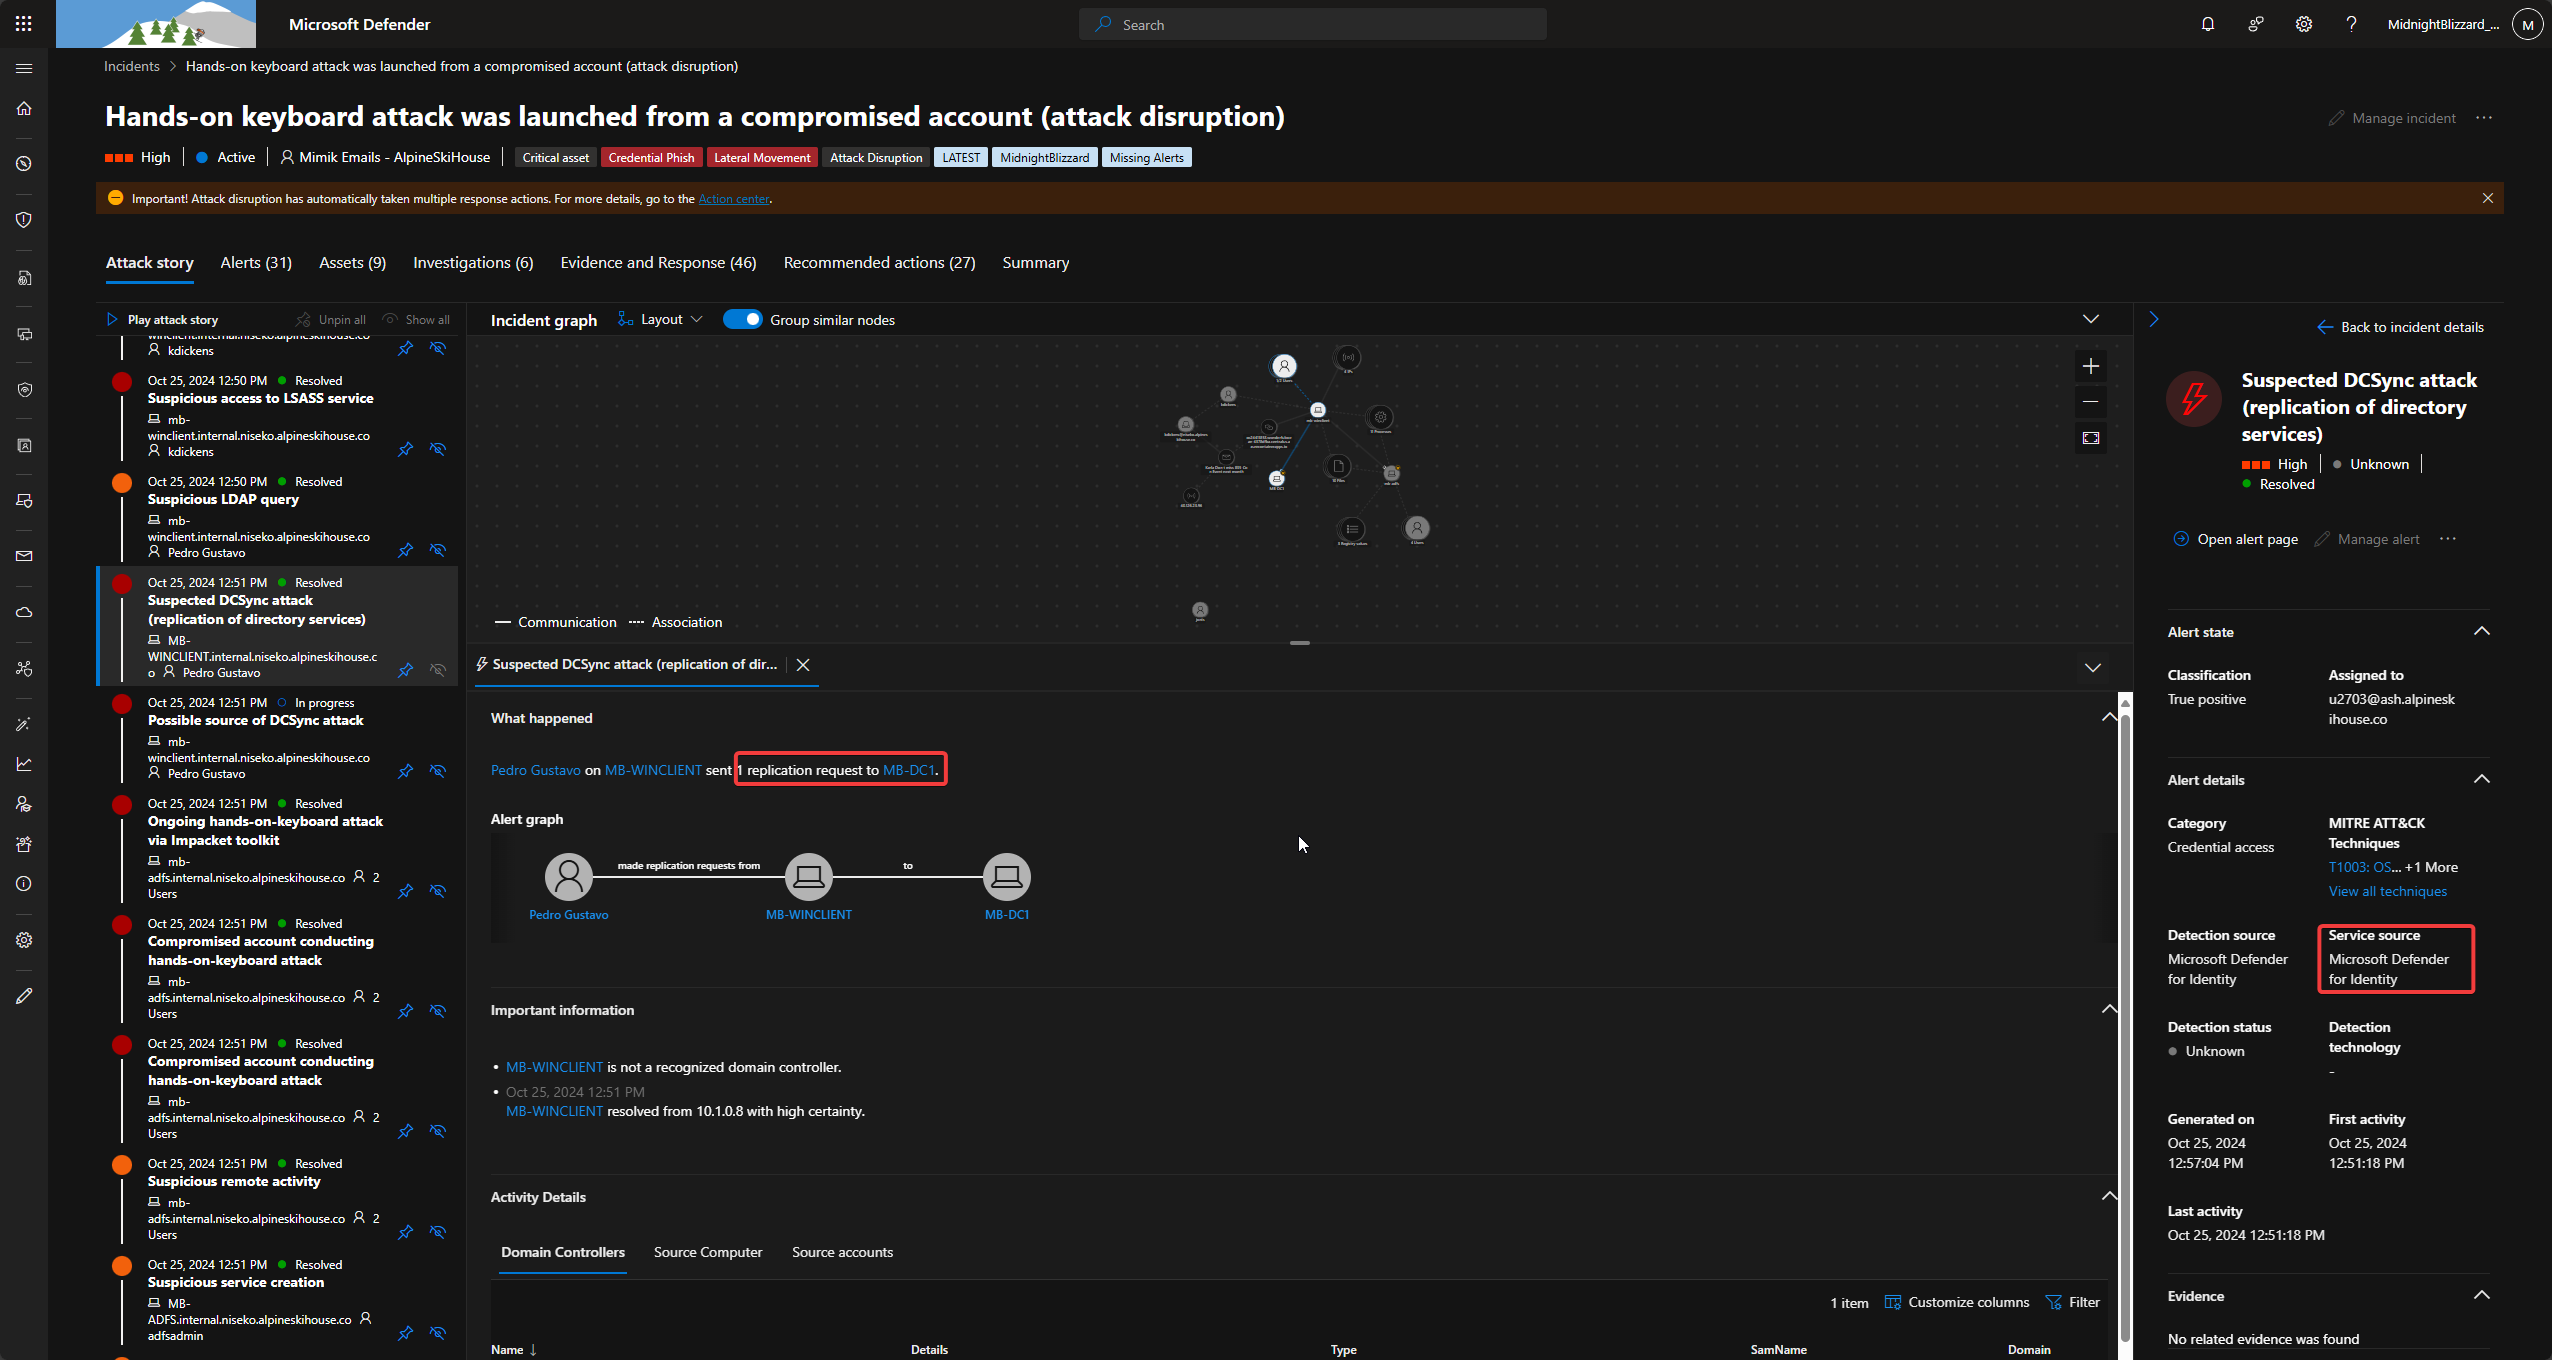Open Email & collaboration from the left sidebar
The height and width of the screenshot is (1360, 2552).
tap(25, 556)
